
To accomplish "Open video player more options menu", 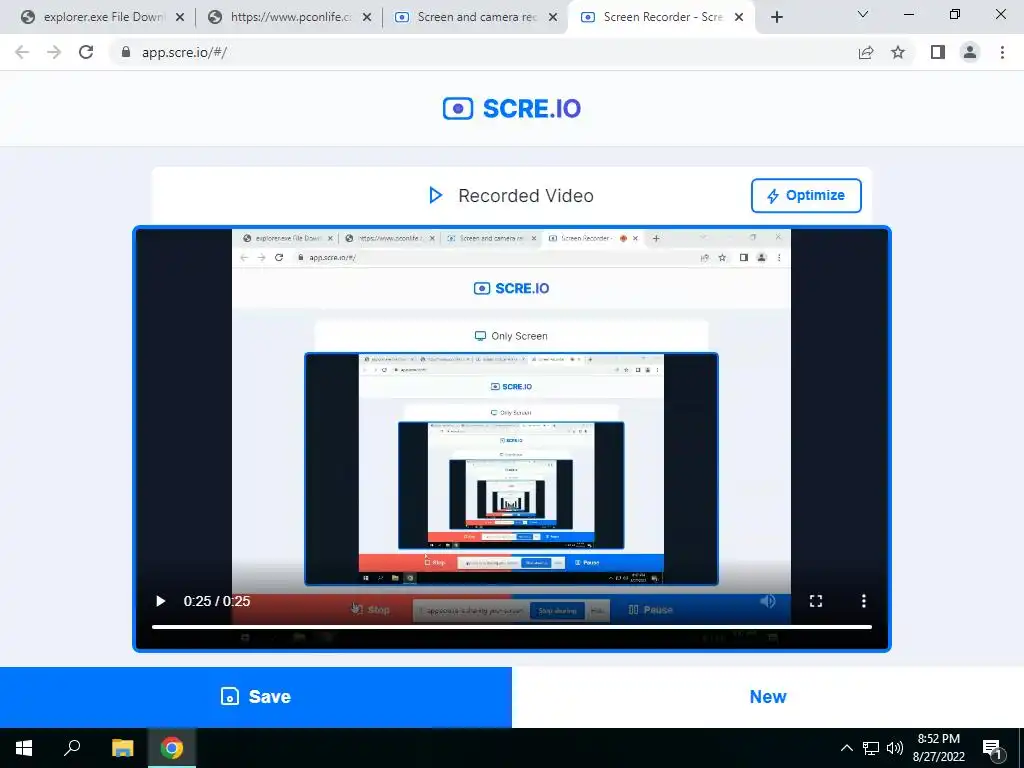I will tap(863, 601).
